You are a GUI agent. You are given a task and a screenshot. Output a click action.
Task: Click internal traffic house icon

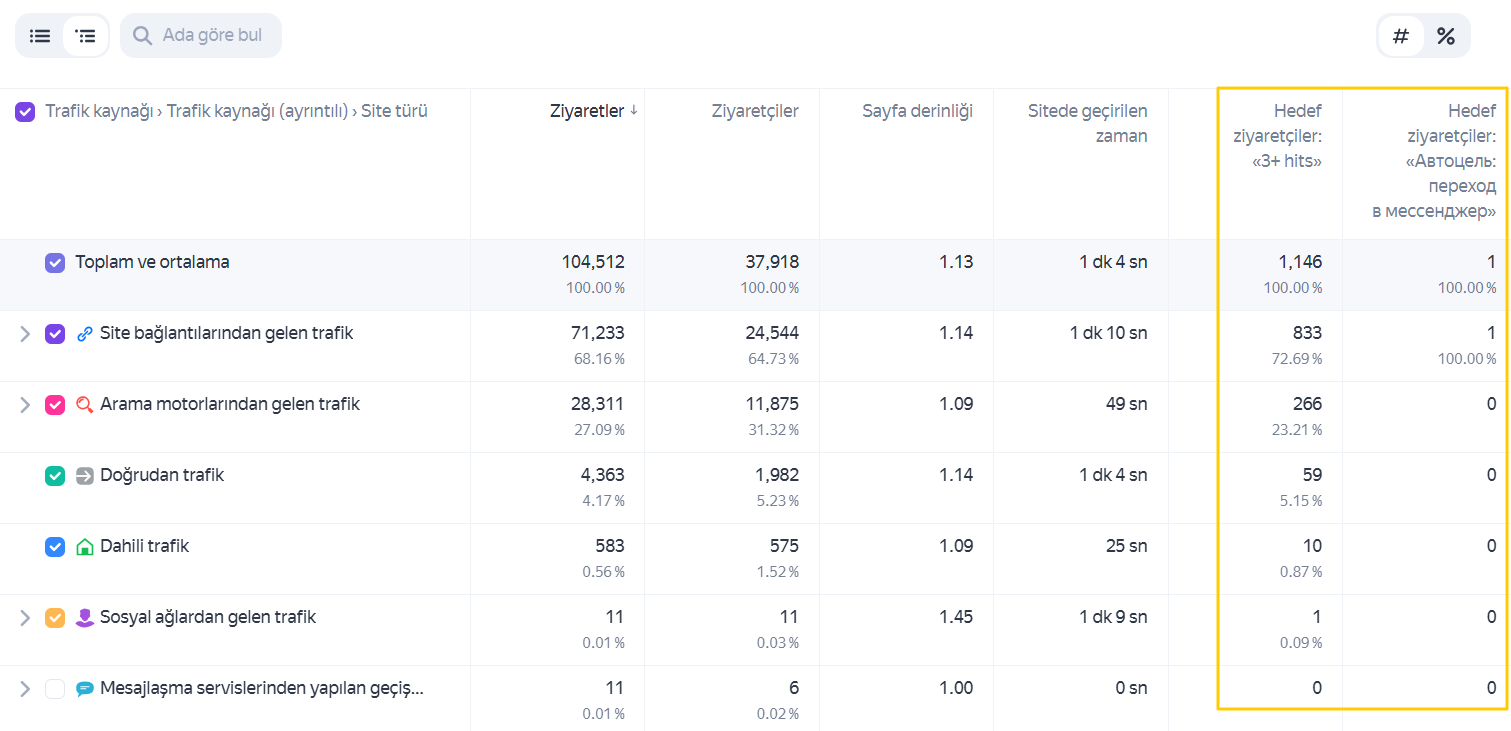(x=85, y=547)
